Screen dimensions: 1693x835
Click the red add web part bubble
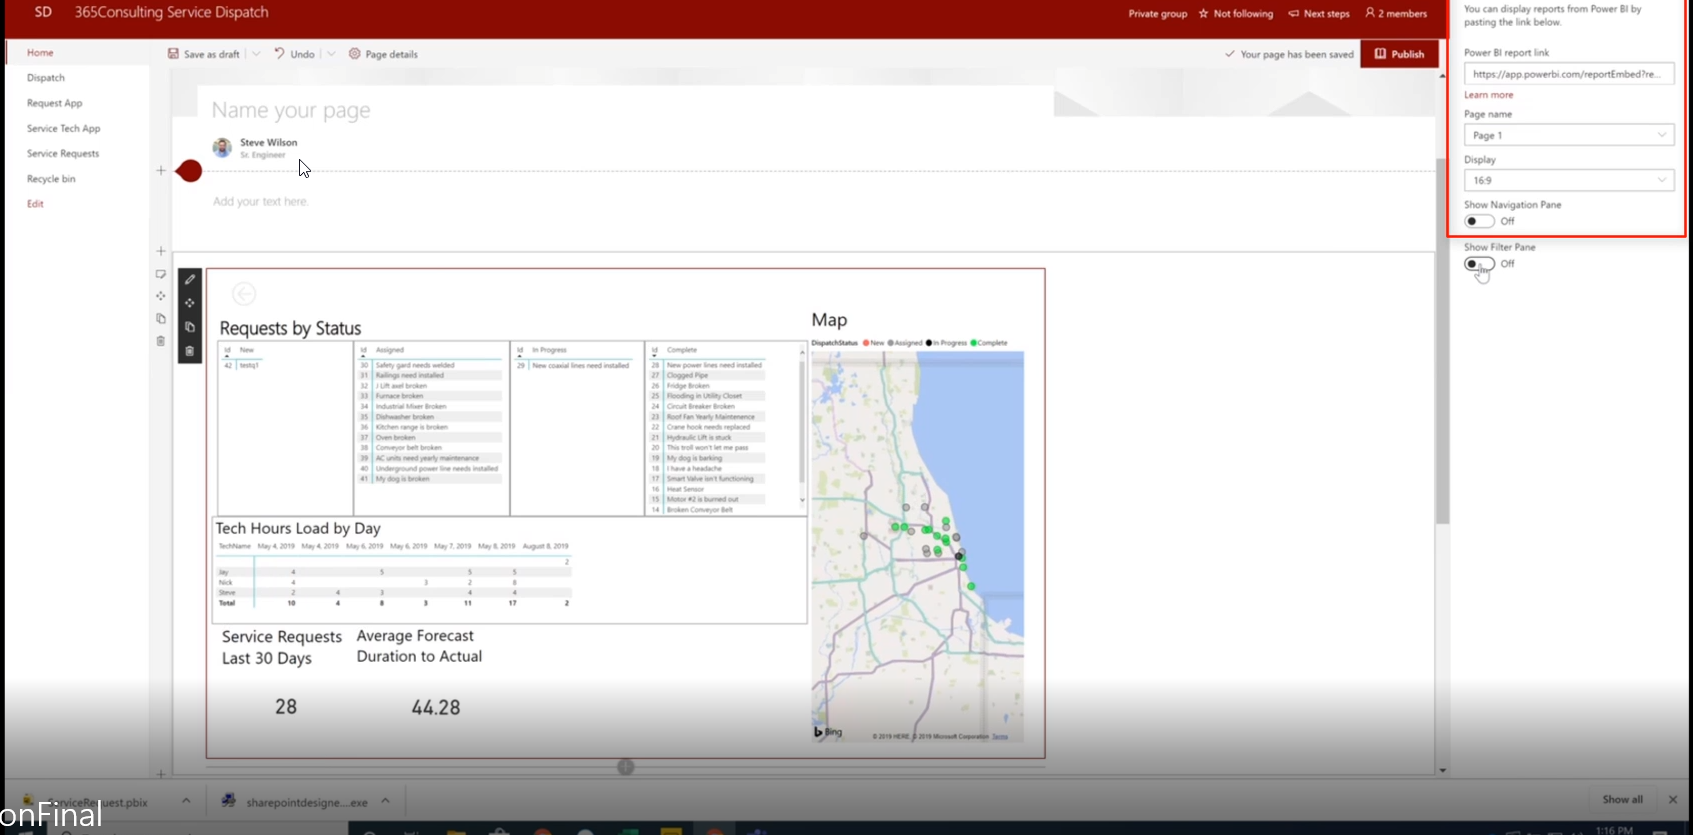pos(189,171)
